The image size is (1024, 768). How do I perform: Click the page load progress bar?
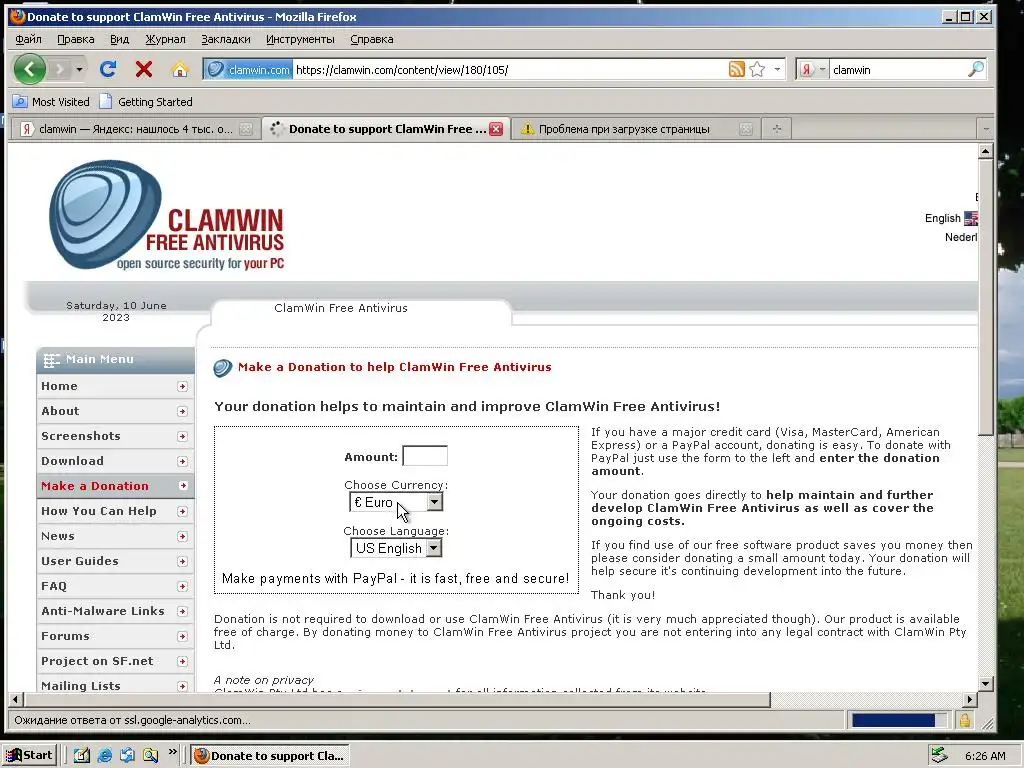[x=899, y=720]
